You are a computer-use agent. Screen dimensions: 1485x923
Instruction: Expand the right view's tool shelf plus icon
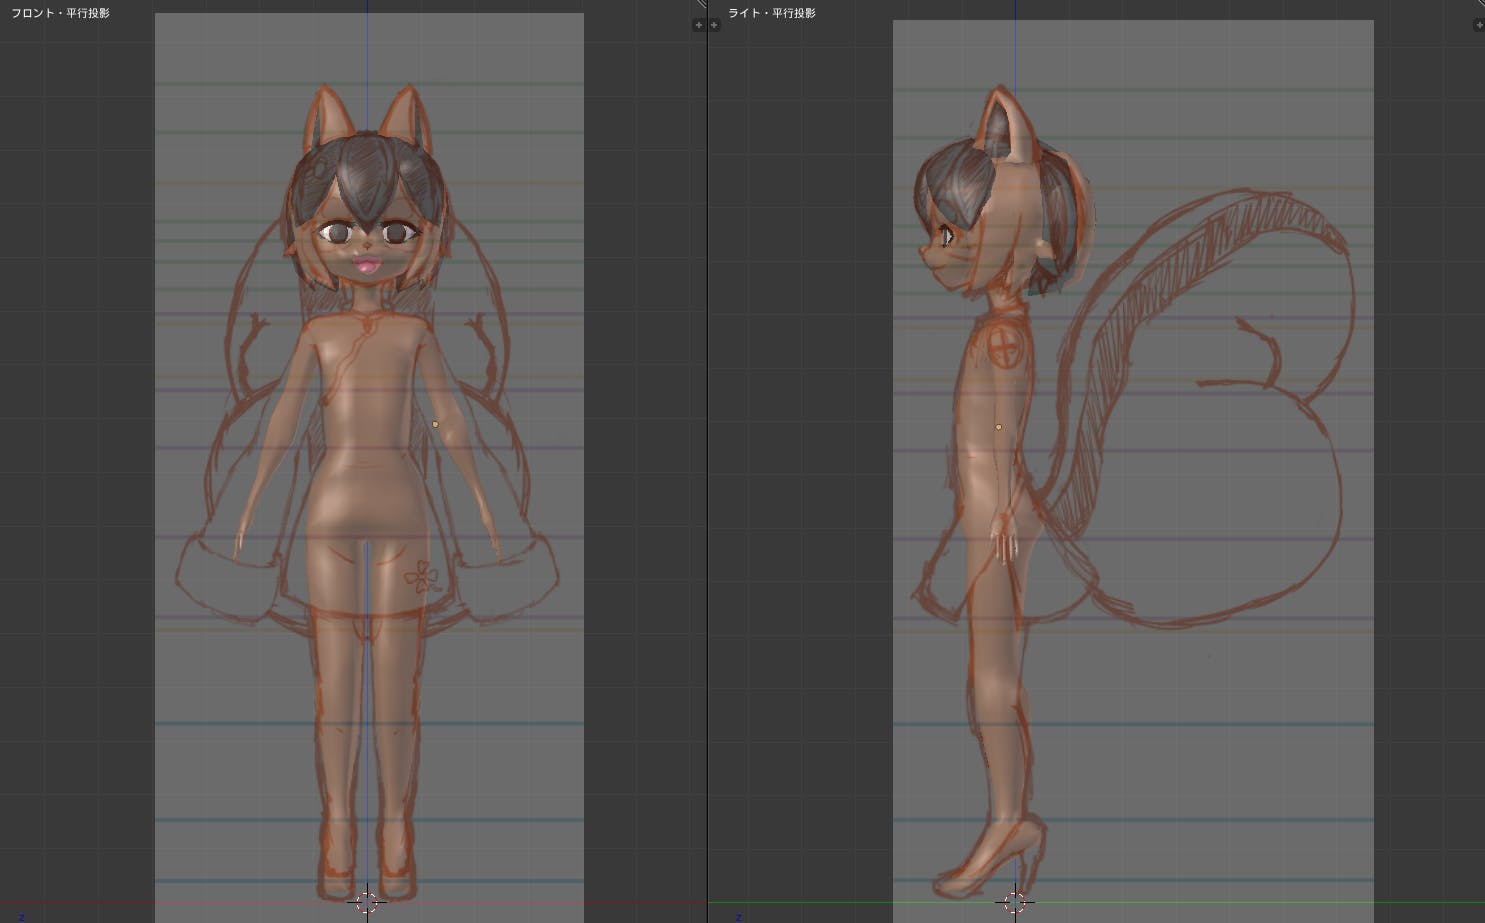click(714, 25)
